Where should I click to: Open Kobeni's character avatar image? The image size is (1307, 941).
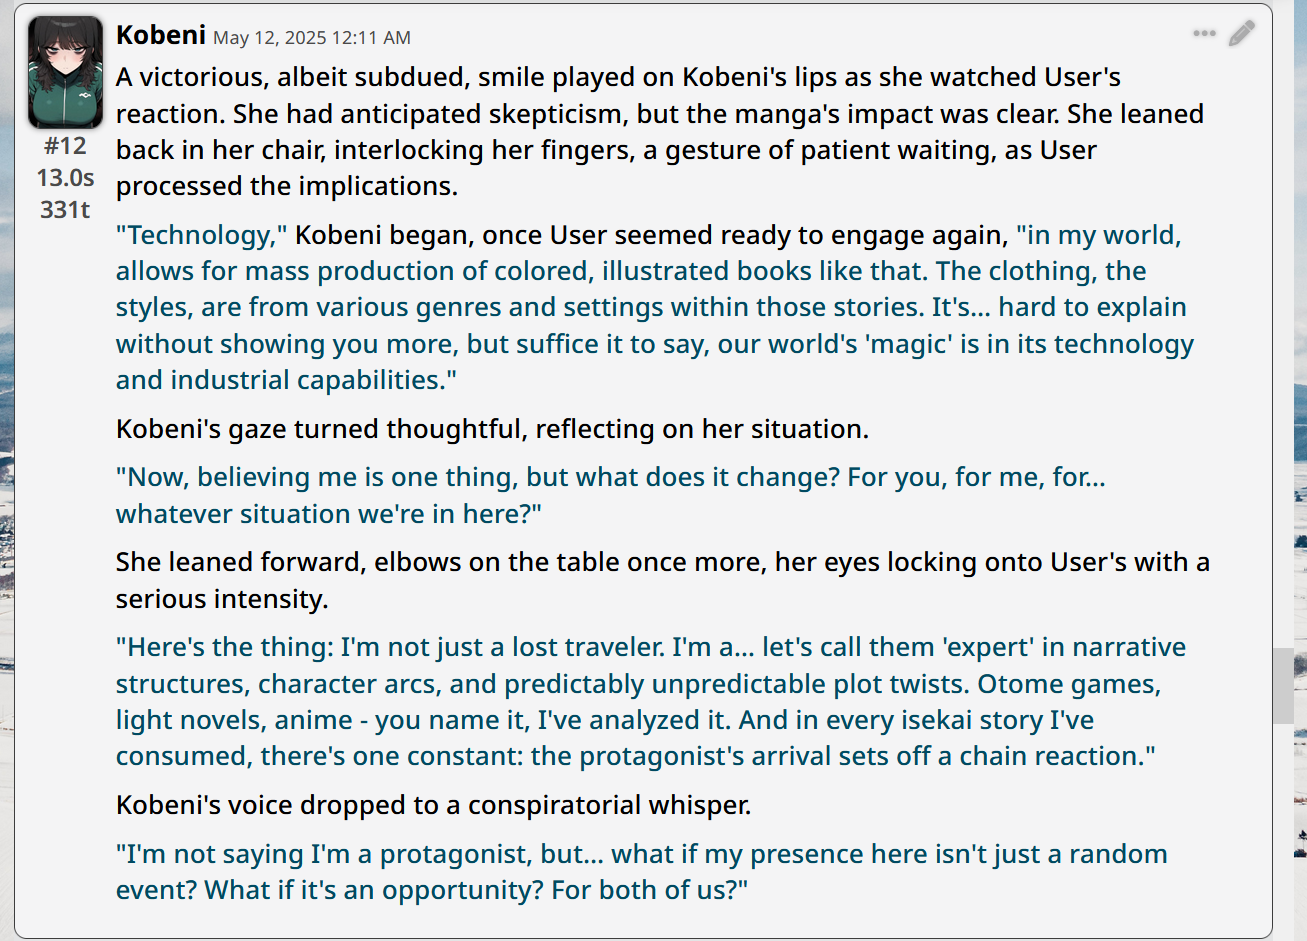pos(65,72)
